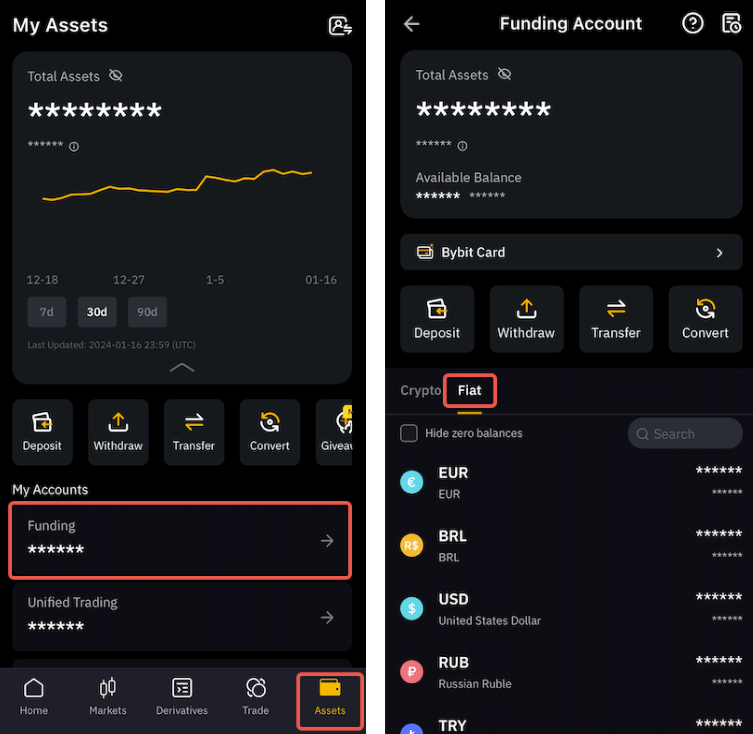Open account switch icon beside My Assets
This screenshot has height=734, width=753.
340,25
